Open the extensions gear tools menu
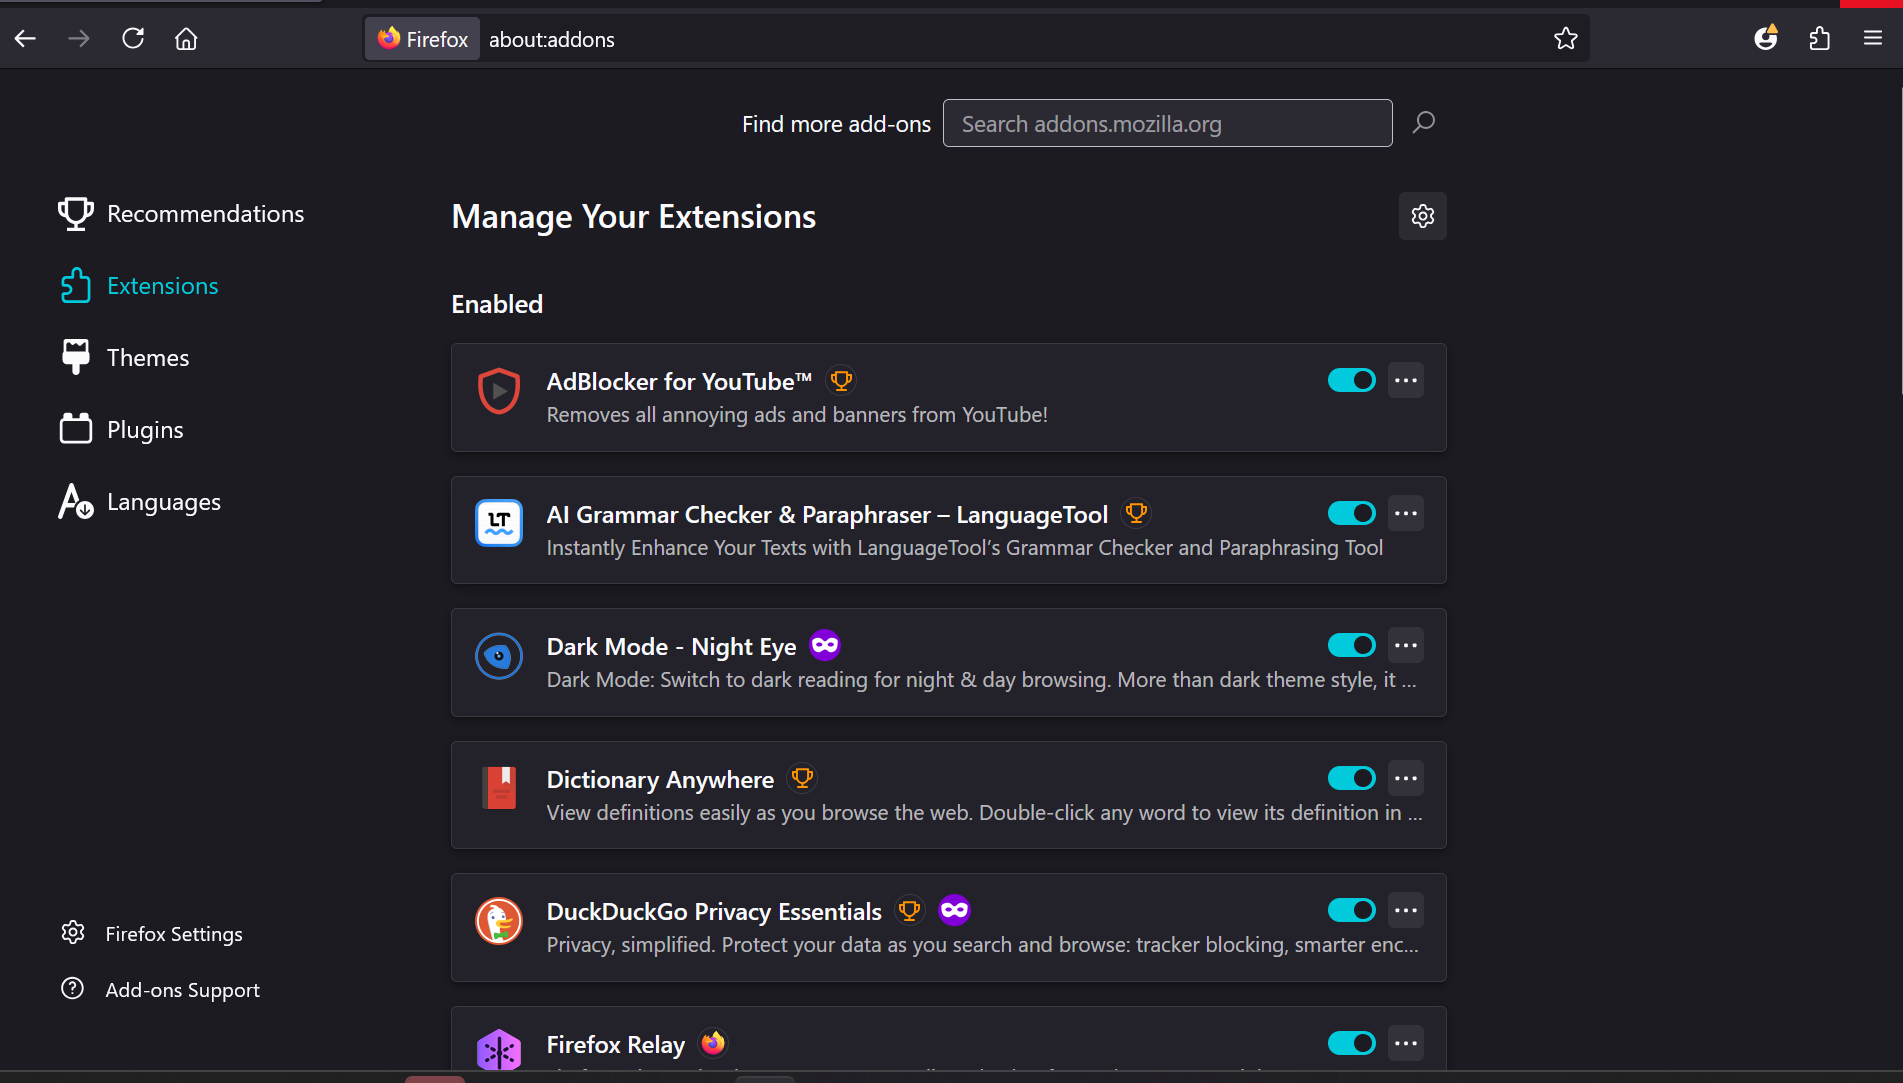This screenshot has width=1903, height=1083. (x=1423, y=216)
